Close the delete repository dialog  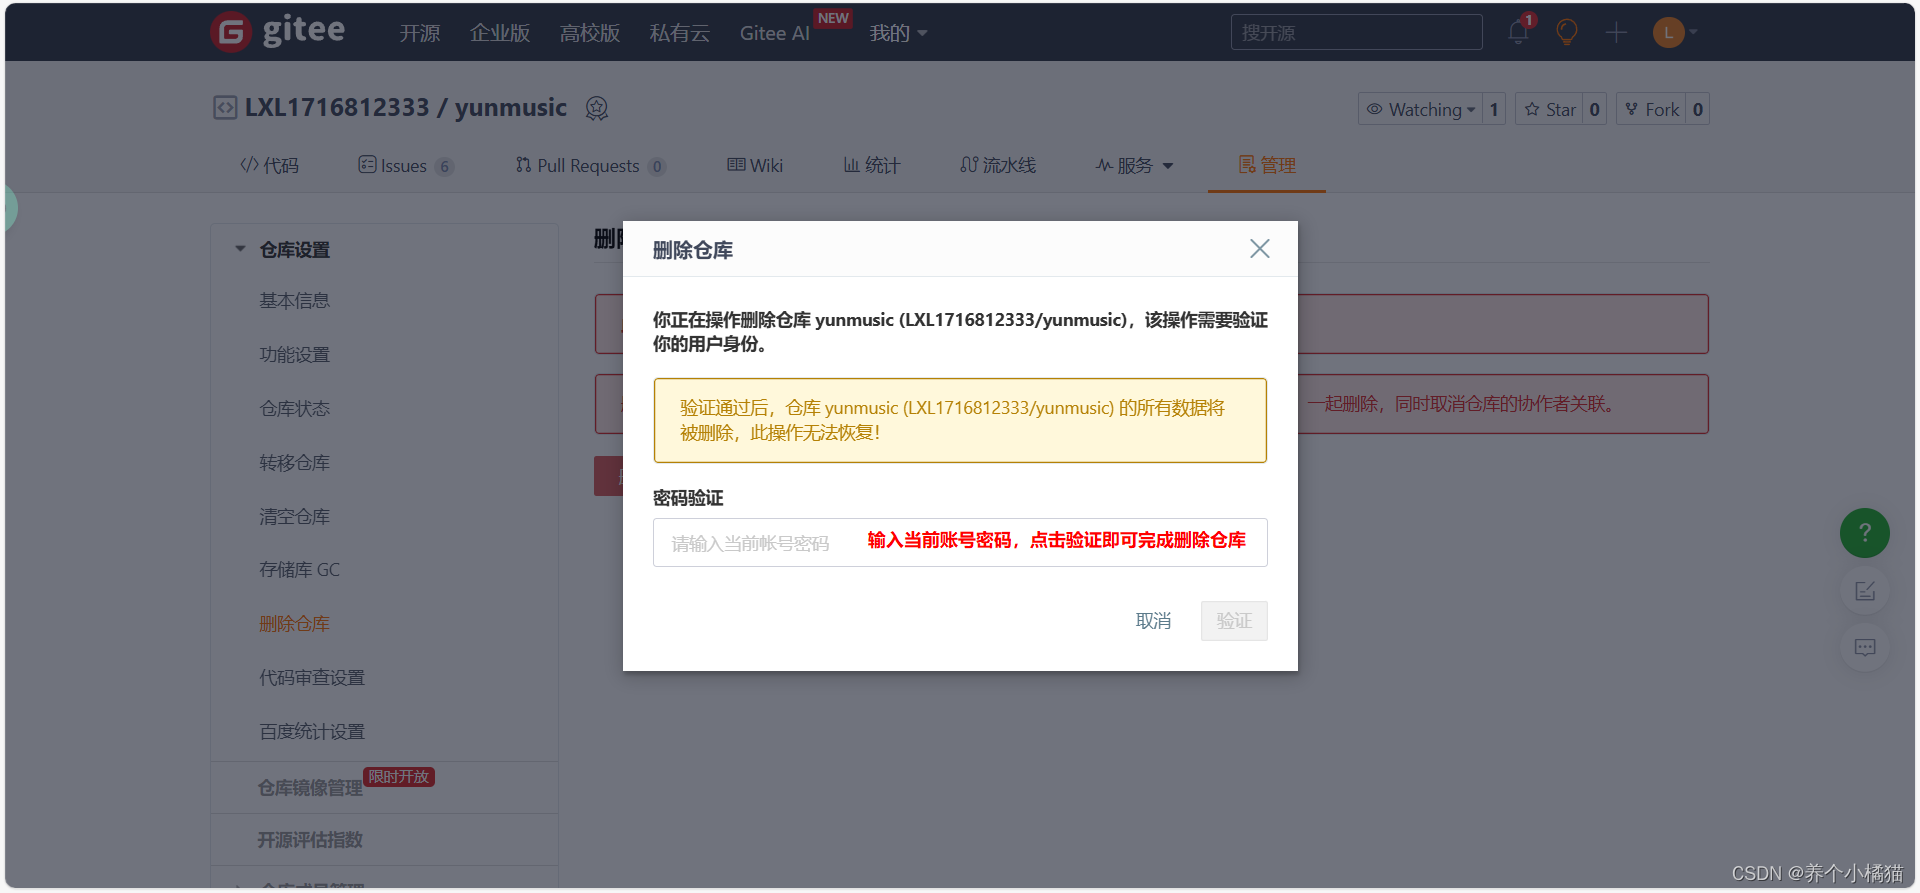pos(1260,249)
